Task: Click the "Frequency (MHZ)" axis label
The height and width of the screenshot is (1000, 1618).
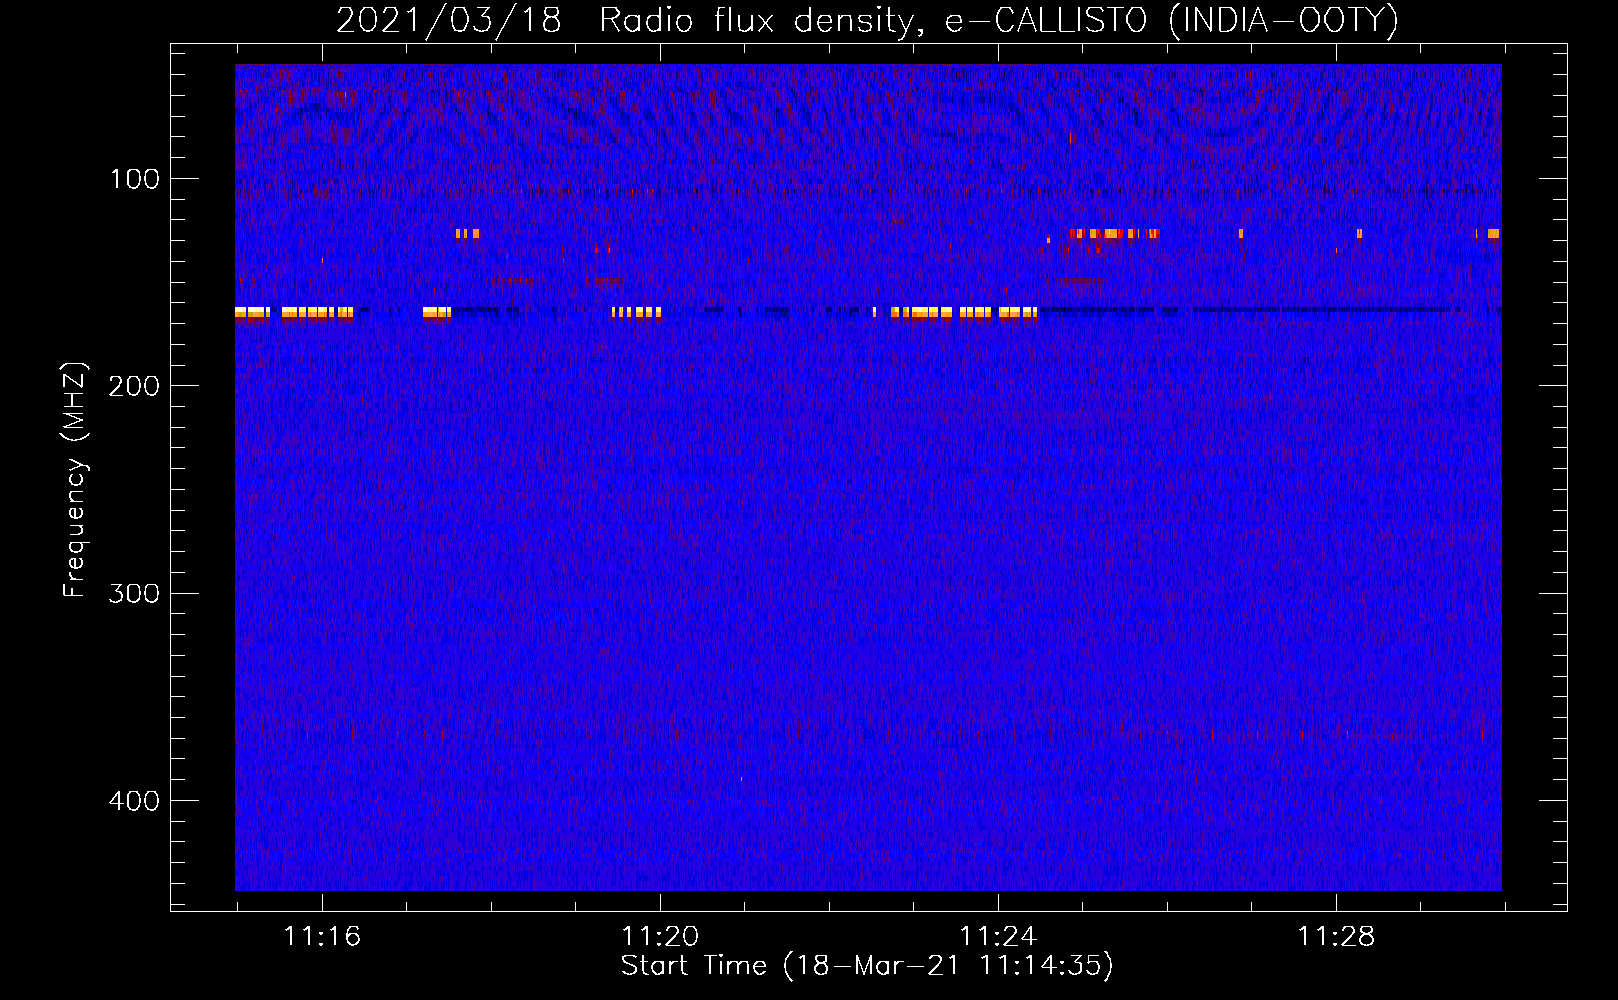Action: click(75, 480)
